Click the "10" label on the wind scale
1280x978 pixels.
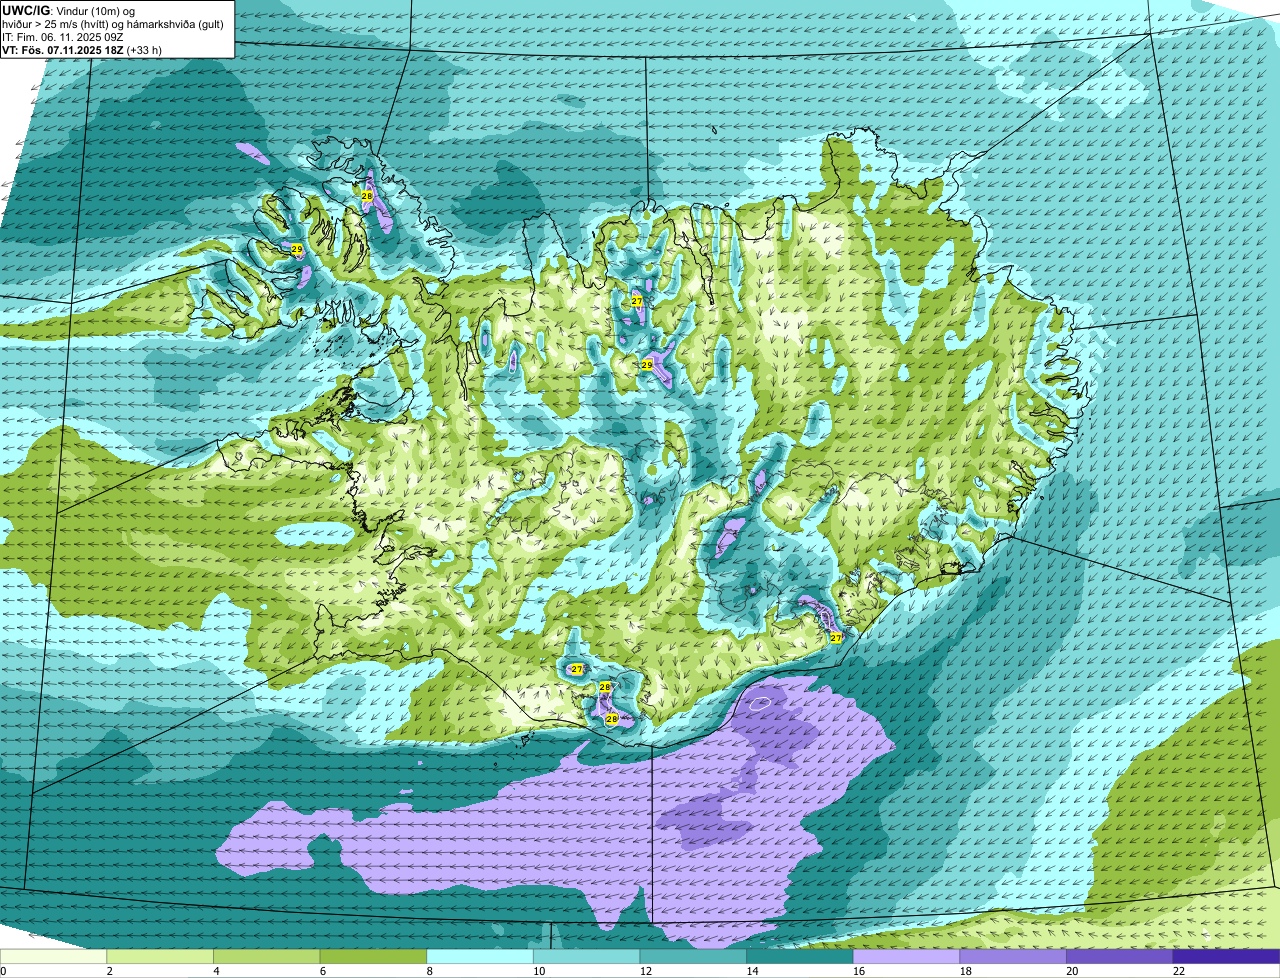[x=539, y=971]
